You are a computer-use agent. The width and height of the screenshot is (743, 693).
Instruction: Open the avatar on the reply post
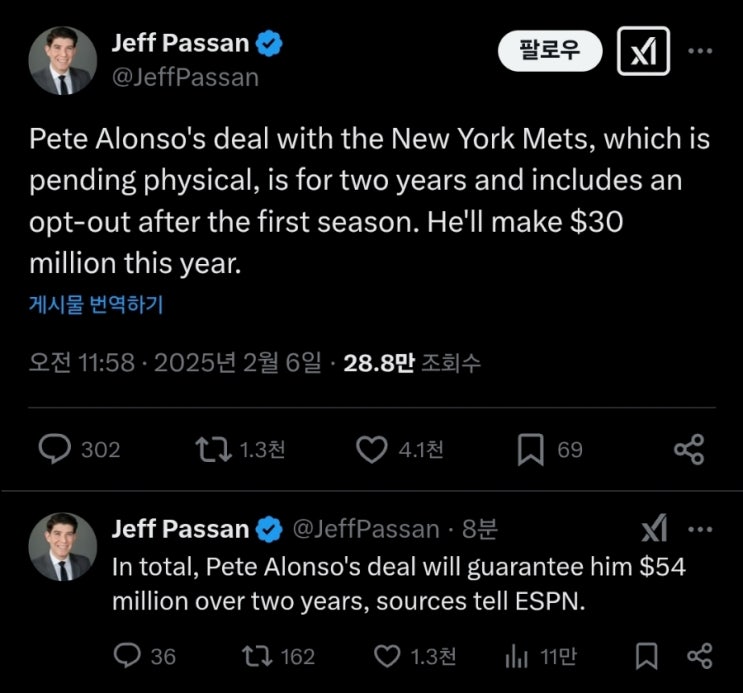(x=62, y=548)
